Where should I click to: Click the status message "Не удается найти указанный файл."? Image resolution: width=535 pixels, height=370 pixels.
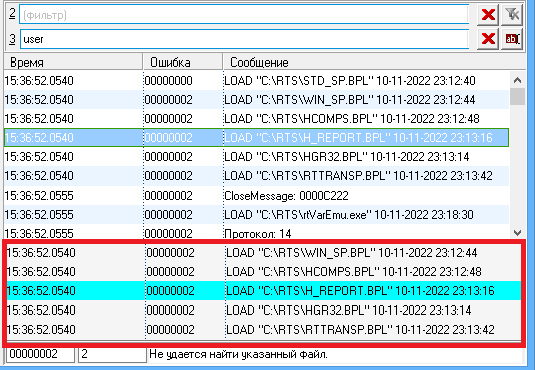click(238, 354)
